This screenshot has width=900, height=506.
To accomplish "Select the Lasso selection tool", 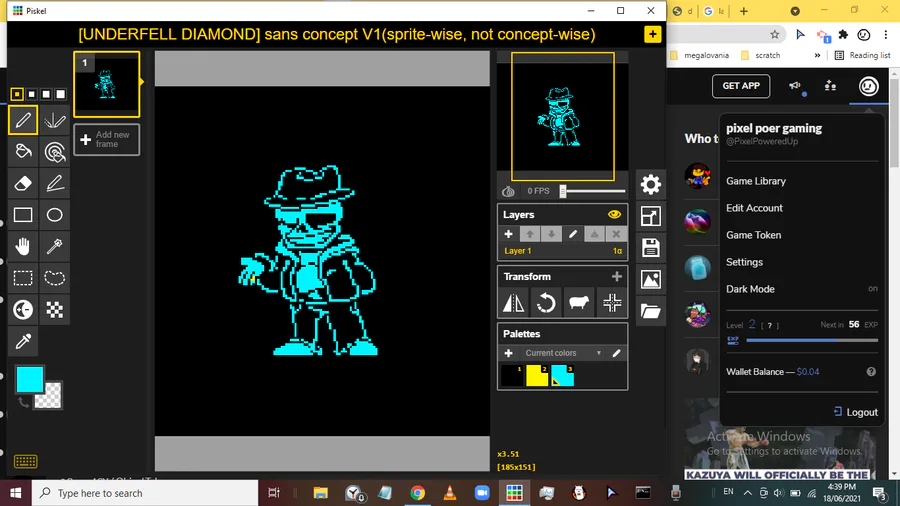I will point(55,278).
